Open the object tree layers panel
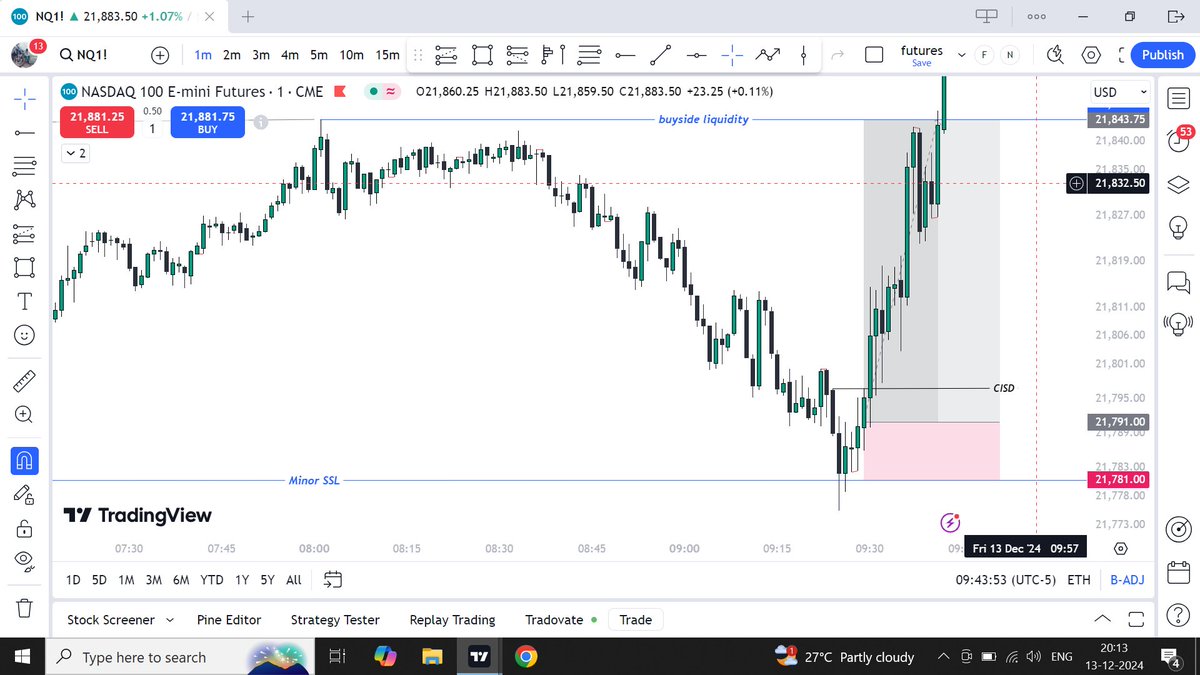The image size is (1200, 675). tap(1178, 185)
